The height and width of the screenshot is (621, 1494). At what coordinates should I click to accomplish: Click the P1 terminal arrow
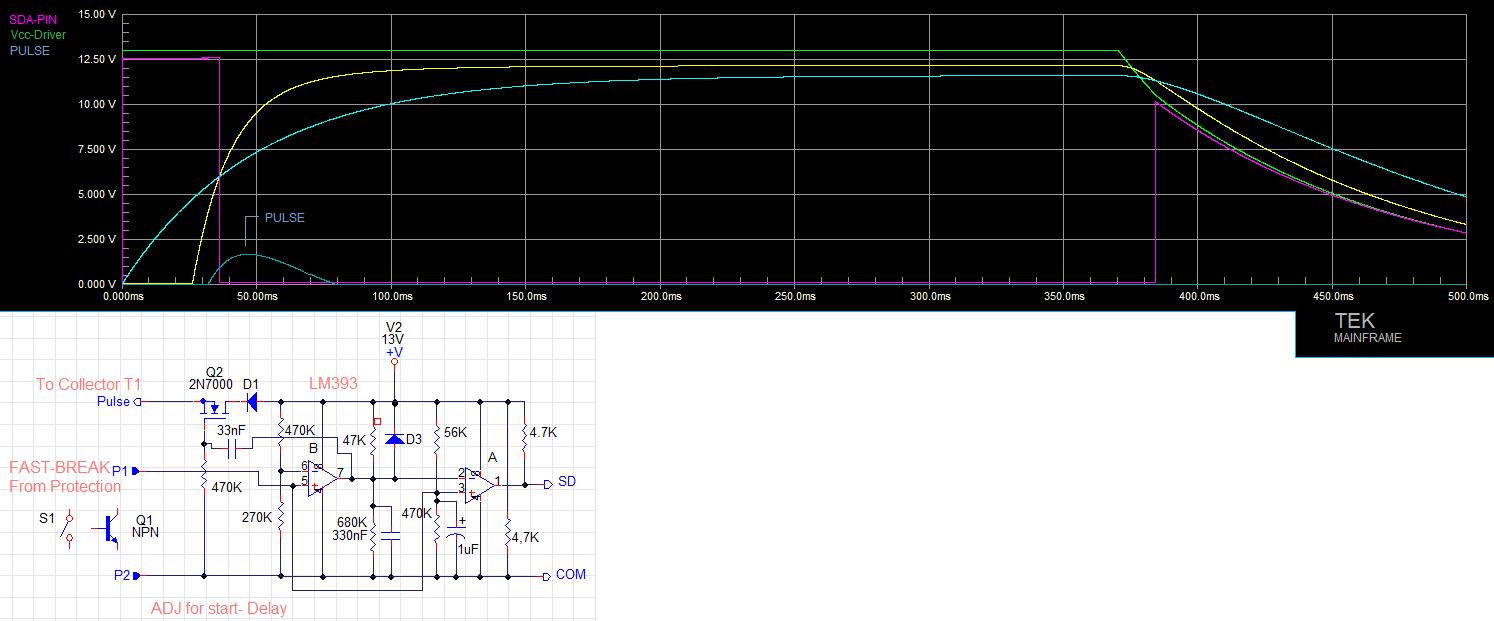coord(137,469)
